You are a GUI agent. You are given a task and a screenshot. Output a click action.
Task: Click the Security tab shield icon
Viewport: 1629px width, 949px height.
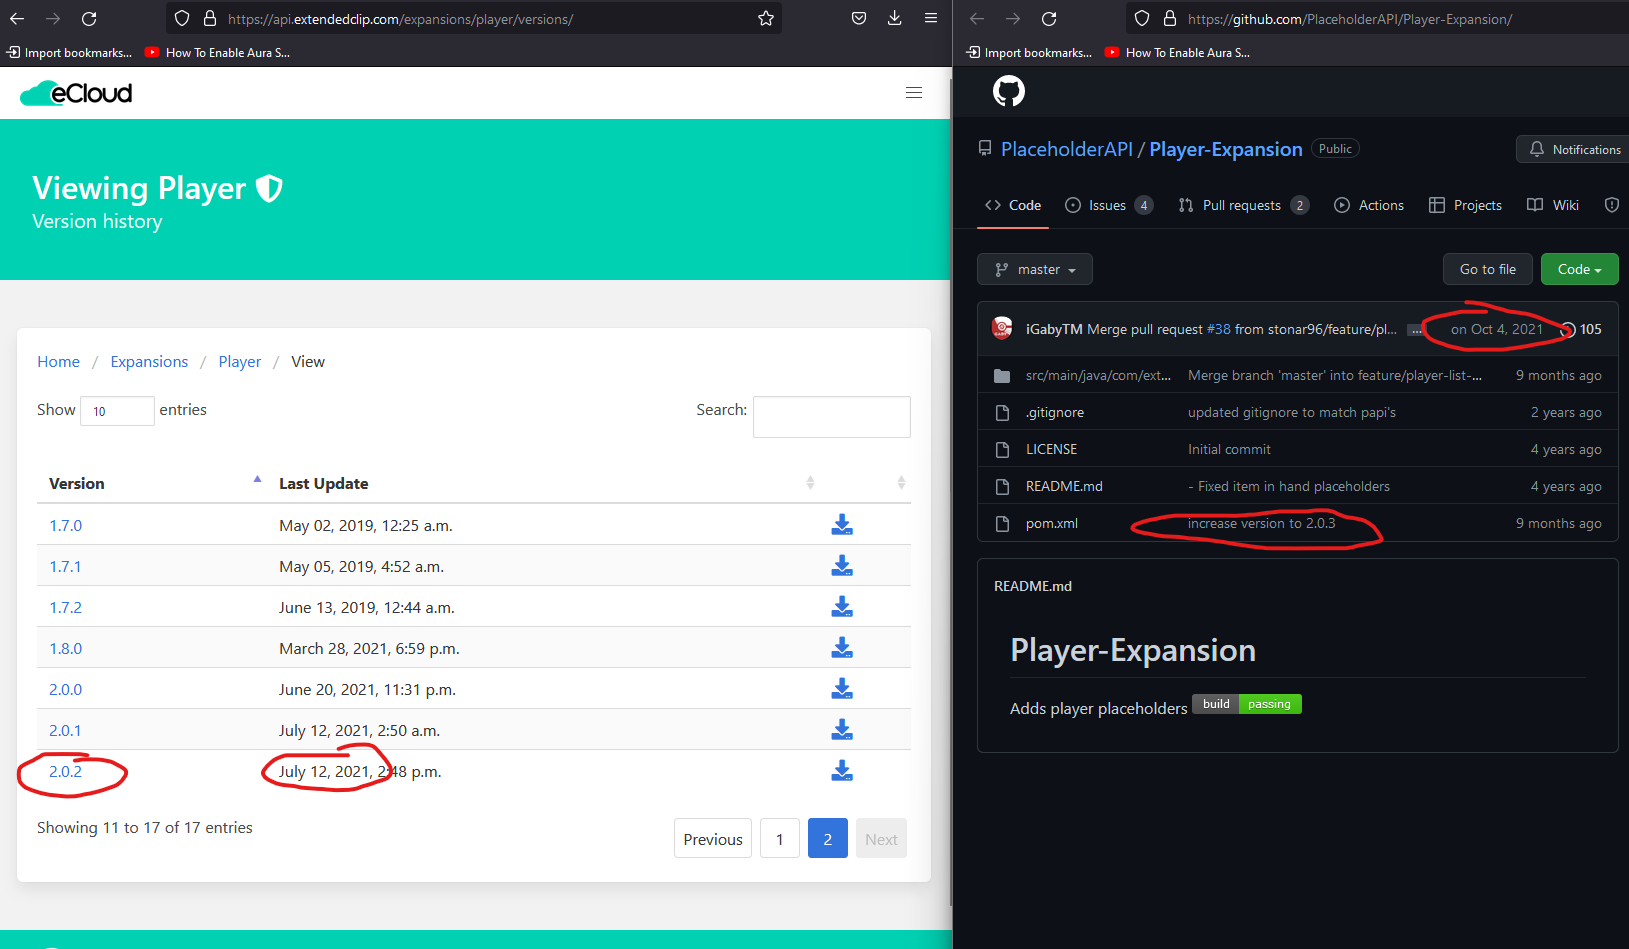click(x=1612, y=205)
